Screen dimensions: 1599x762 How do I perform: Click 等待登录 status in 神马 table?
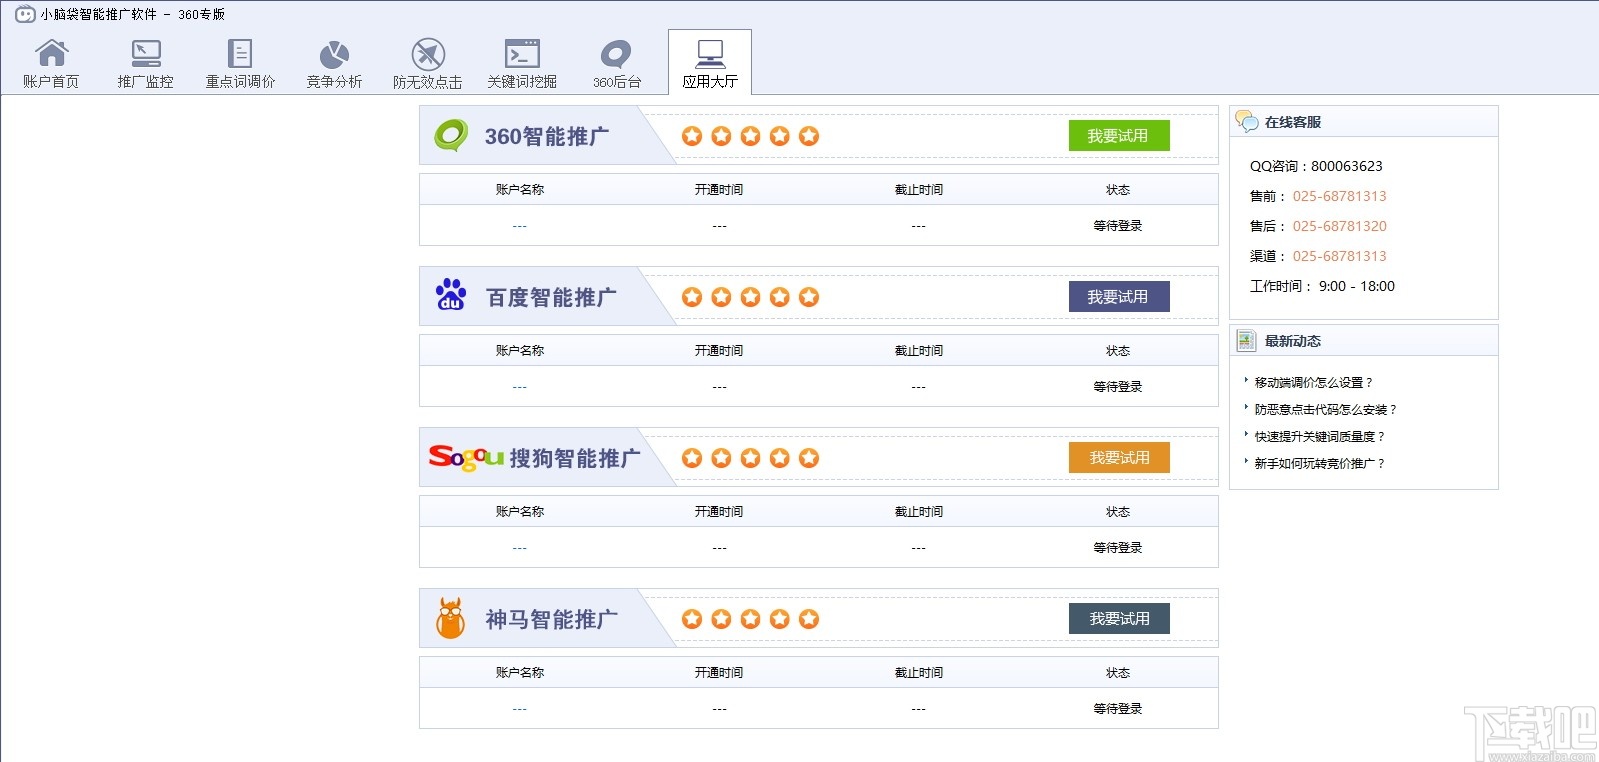(x=1118, y=709)
